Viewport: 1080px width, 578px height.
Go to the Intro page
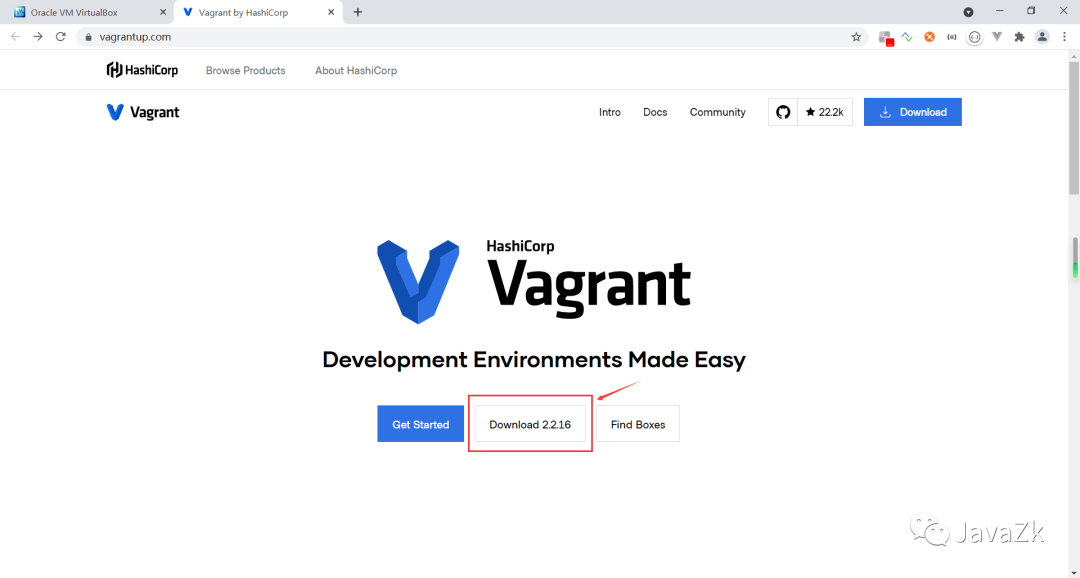(610, 112)
